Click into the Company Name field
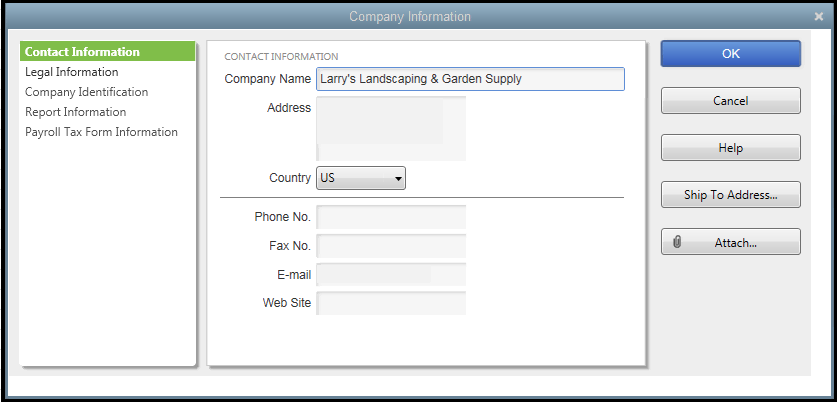 point(470,79)
